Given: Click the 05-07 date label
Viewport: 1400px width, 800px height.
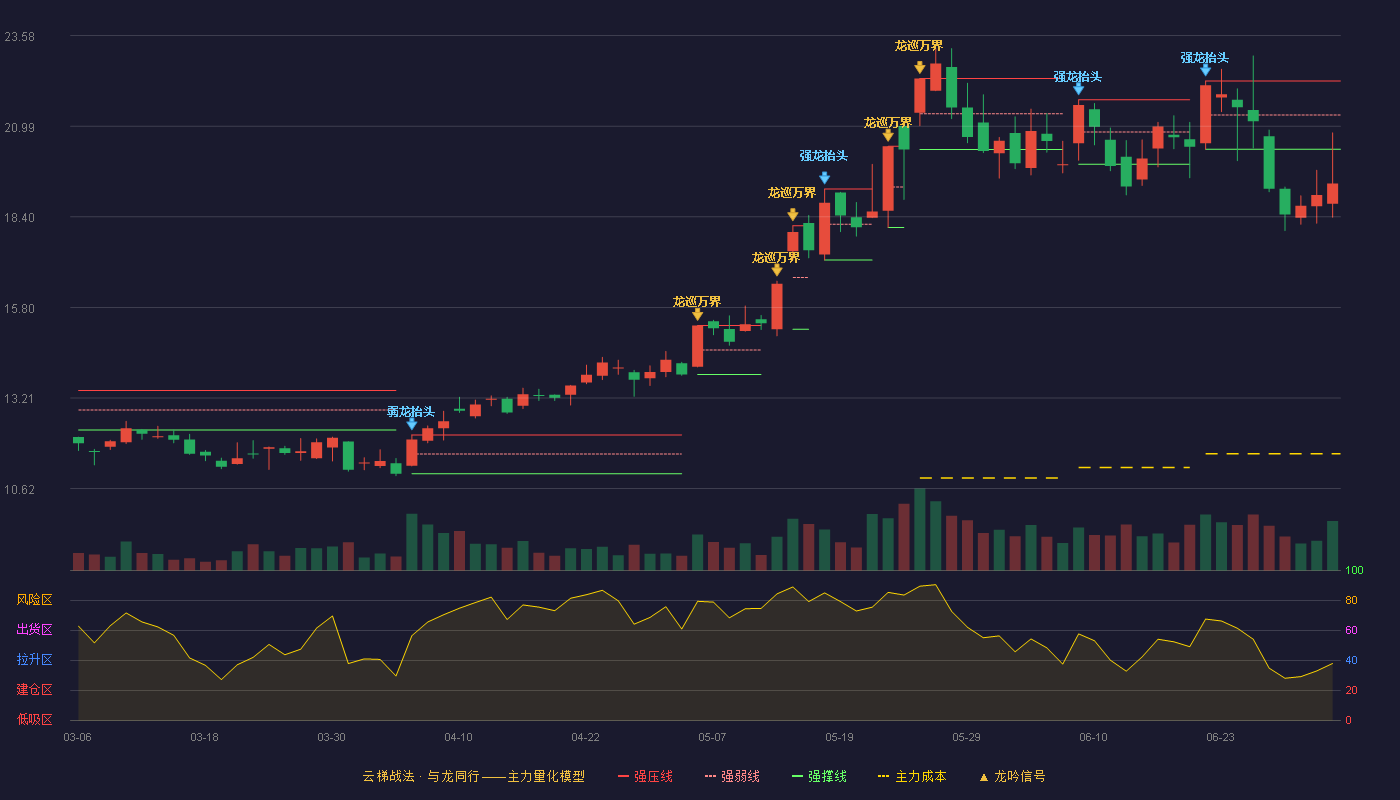Looking at the screenshot, I should (x=712, y=737).
